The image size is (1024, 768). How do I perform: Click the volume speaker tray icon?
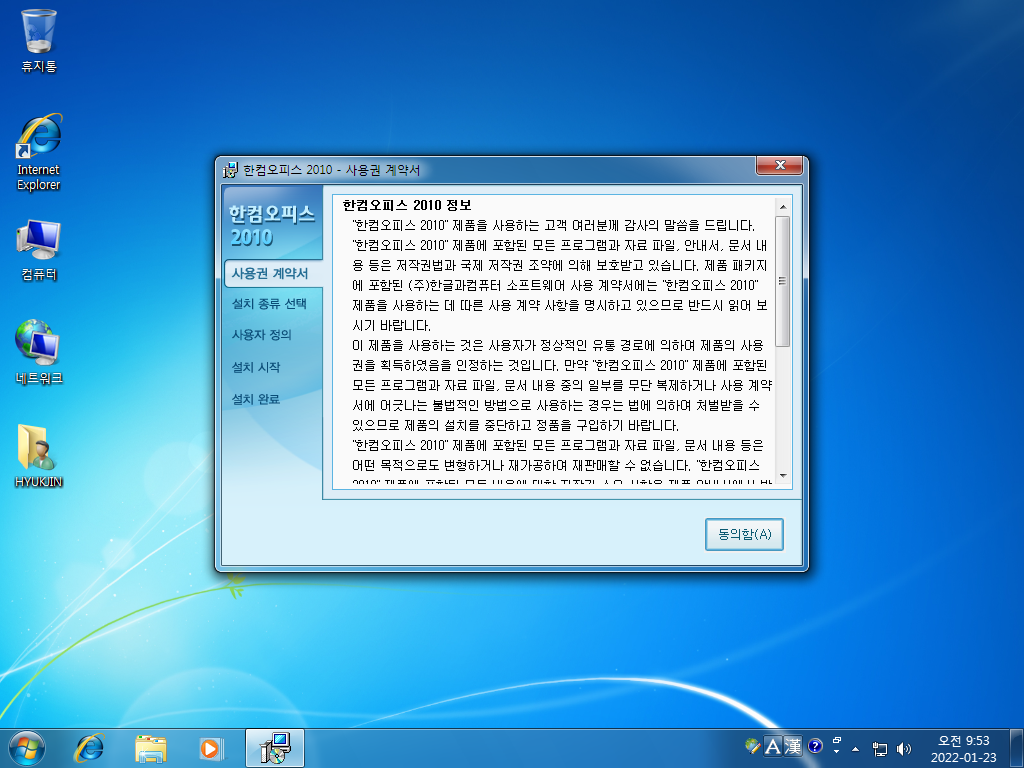pos(904,748)
